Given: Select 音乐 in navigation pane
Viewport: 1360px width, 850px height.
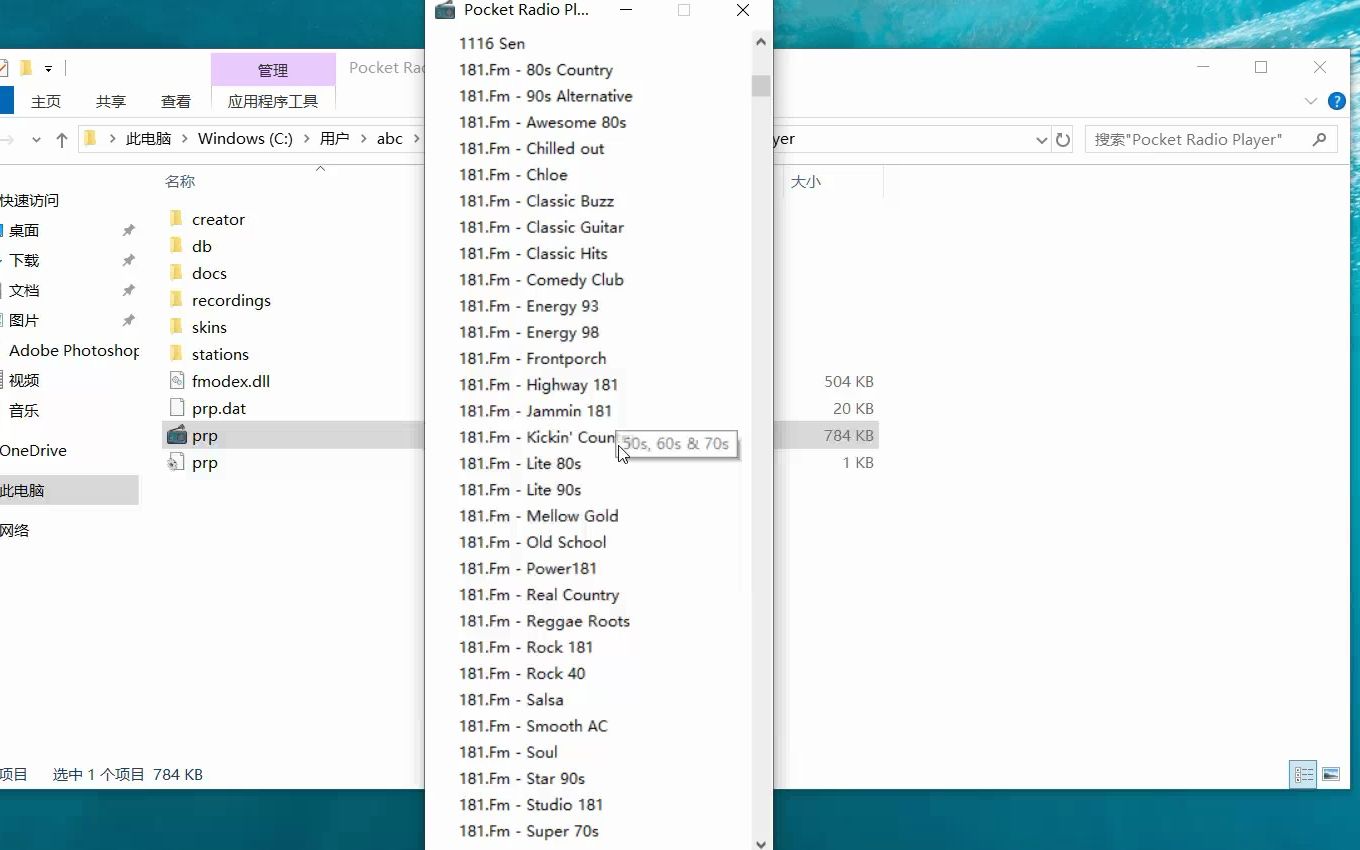Looking at the screenshot, I should click(24, 411).
